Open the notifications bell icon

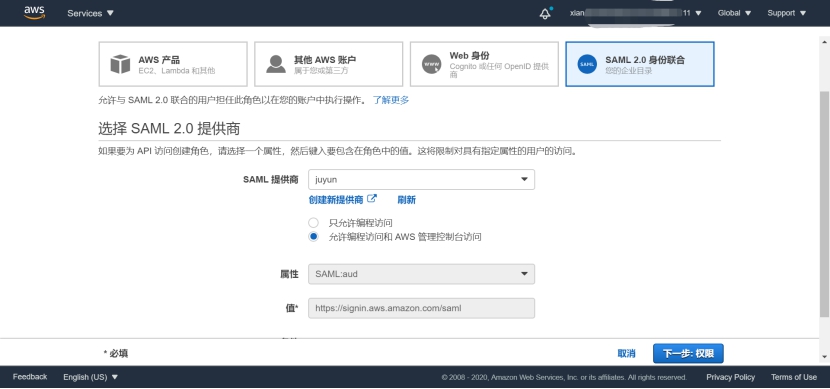pos(545,13)
